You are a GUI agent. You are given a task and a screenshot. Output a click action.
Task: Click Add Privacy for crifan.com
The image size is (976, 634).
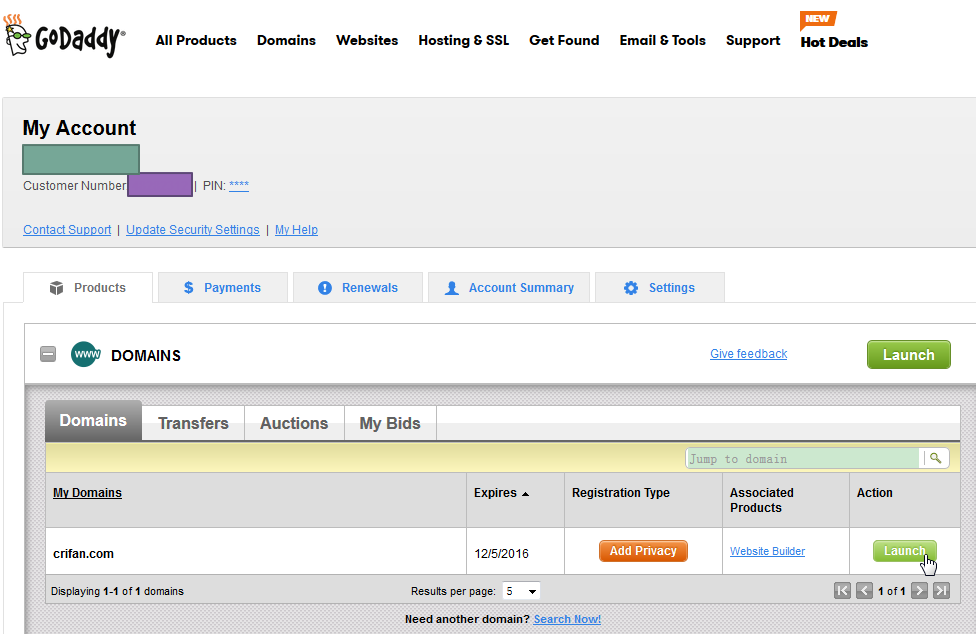point(644,551)
